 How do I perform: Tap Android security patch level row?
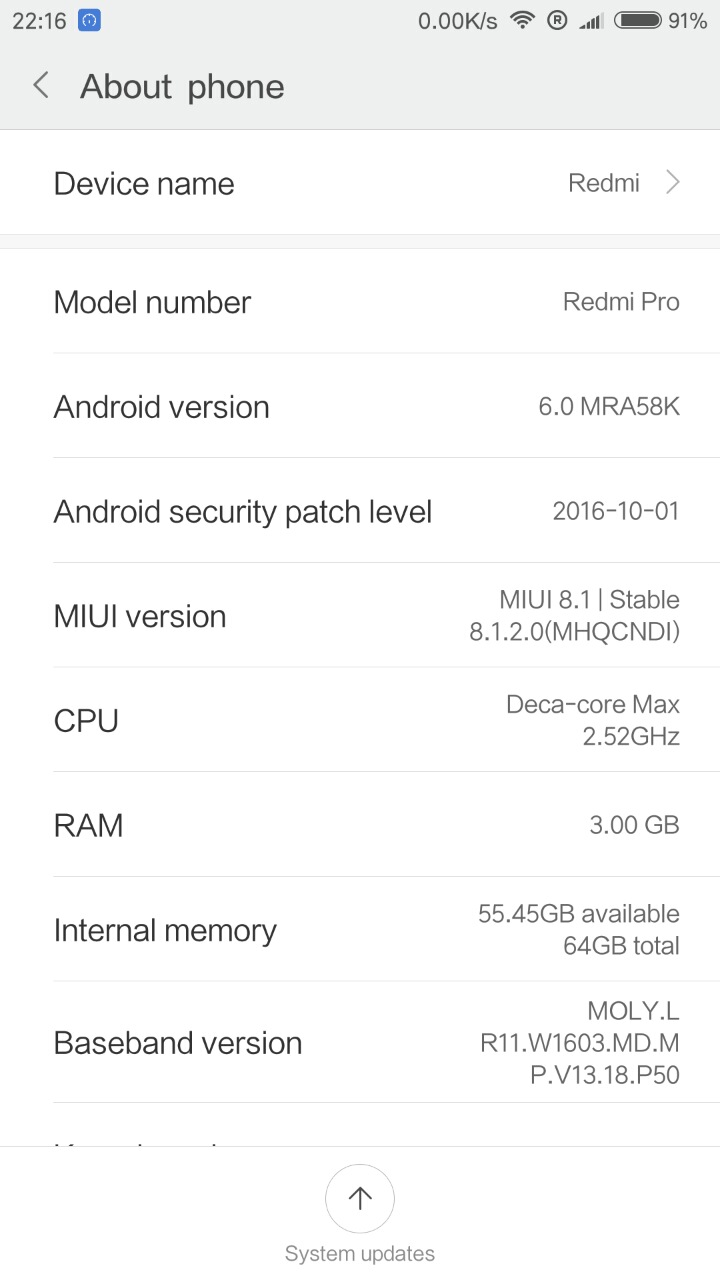coord(360,512)
